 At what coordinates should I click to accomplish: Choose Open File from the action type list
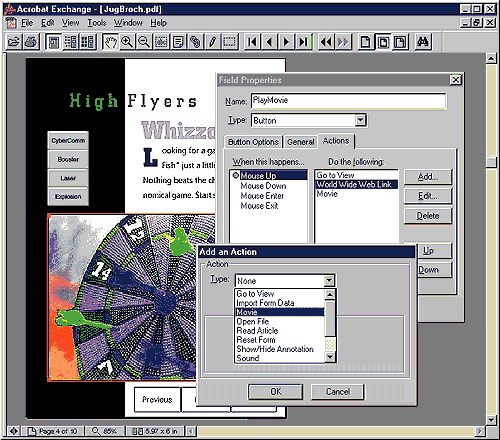pos(280,321)
